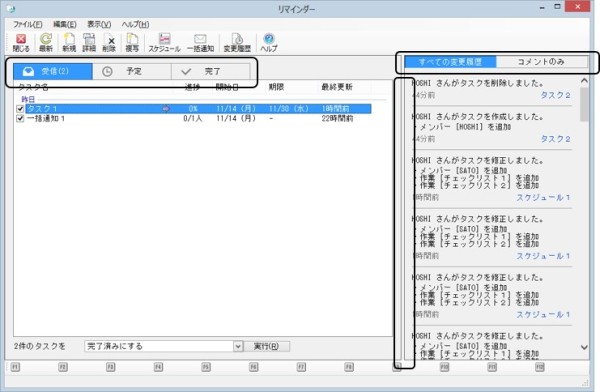This screenshot has height=392, width=600.
Task: Click the 昨日 group header
Action: pos(28,99)
